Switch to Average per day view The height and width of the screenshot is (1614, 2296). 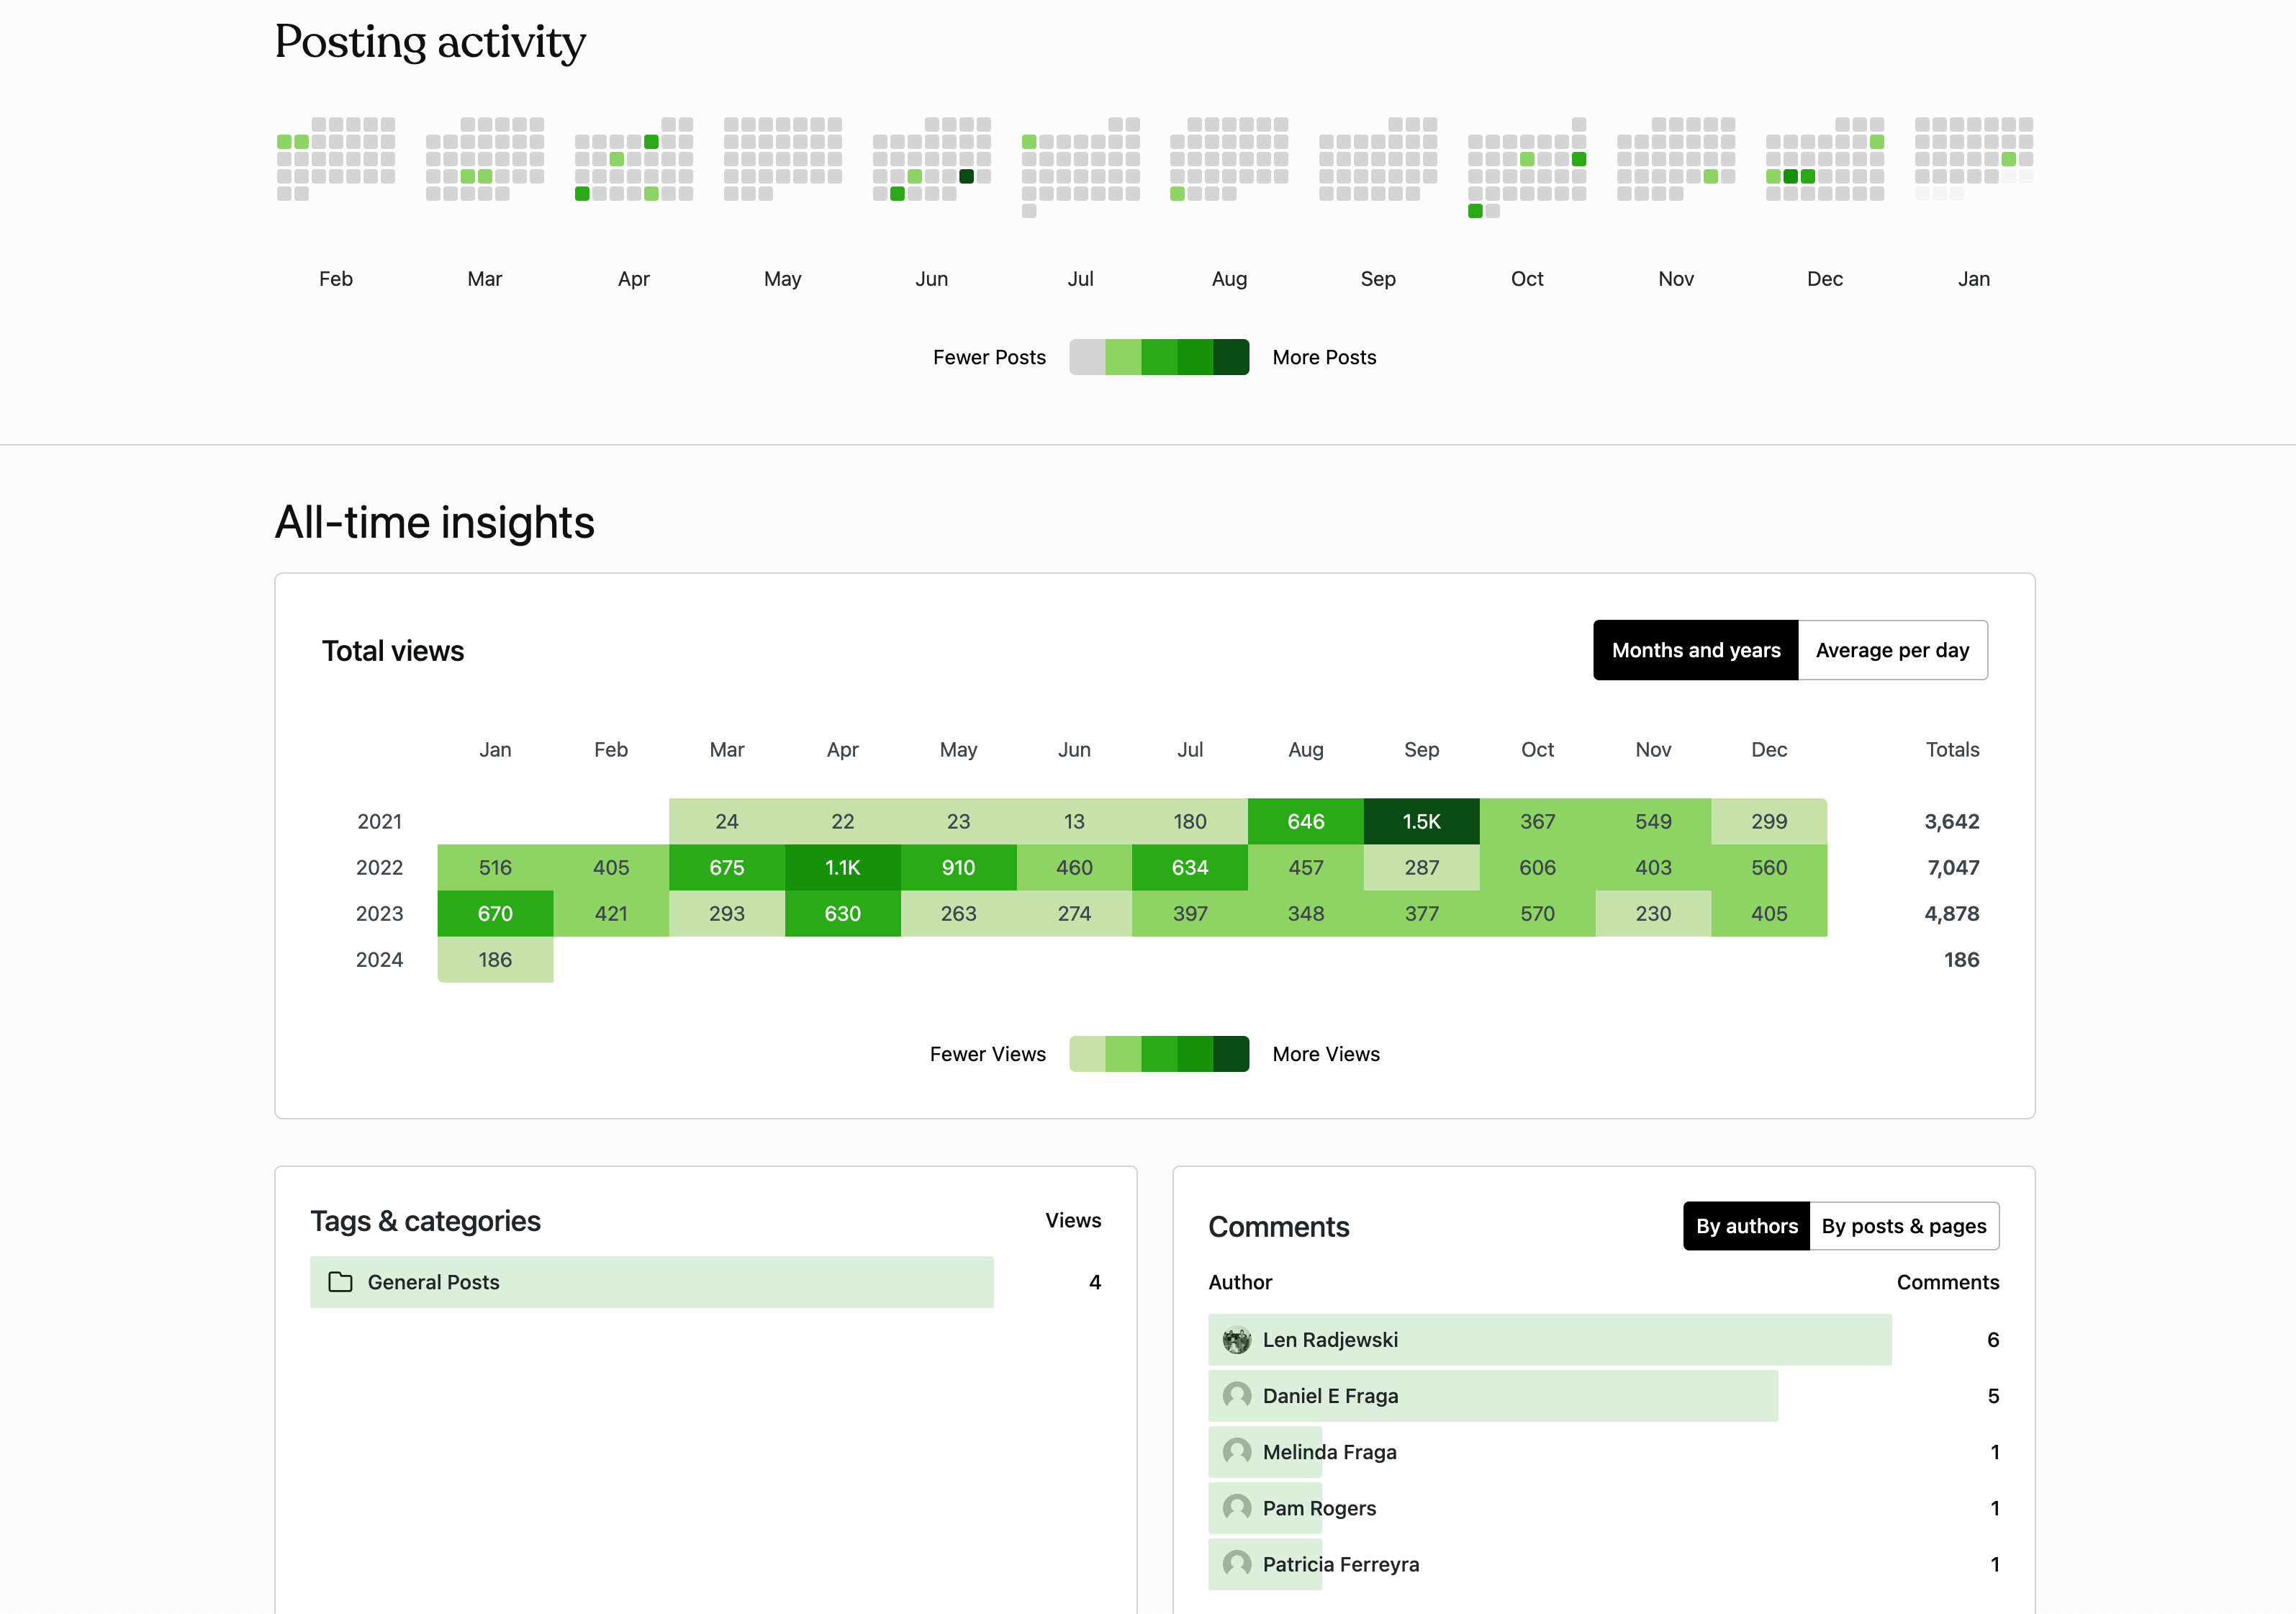[x=1891, y=650]
